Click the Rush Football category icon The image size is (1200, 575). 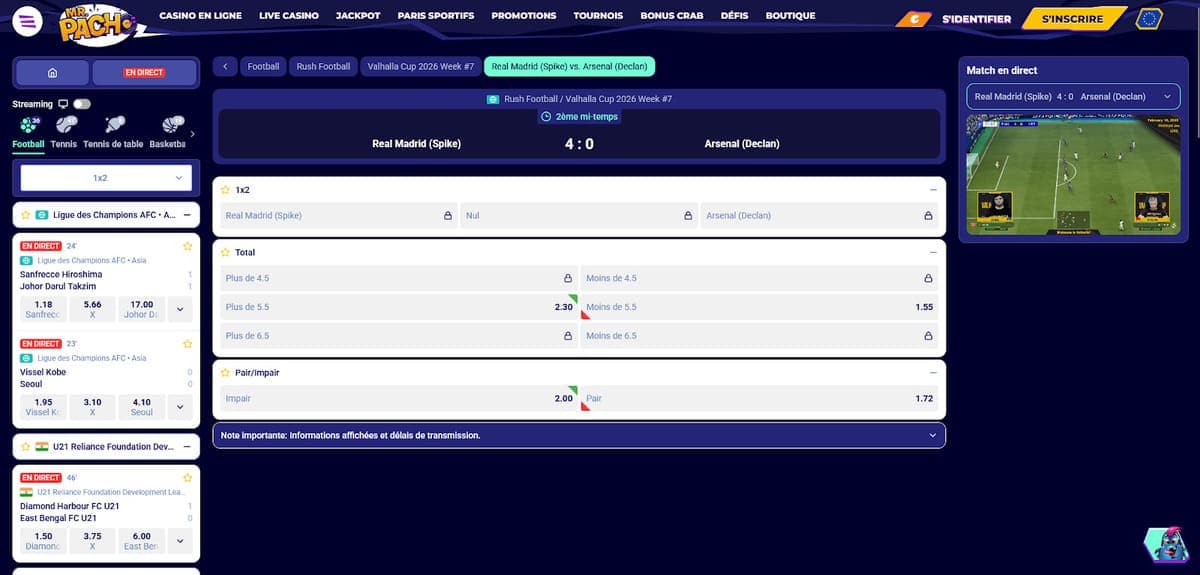tap(493, 99)
